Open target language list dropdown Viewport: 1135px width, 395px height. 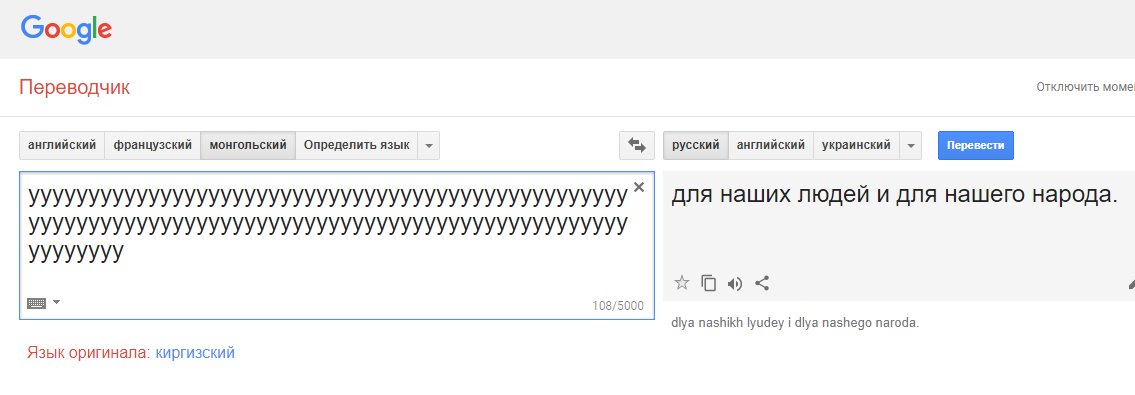(x=911, y=145)
